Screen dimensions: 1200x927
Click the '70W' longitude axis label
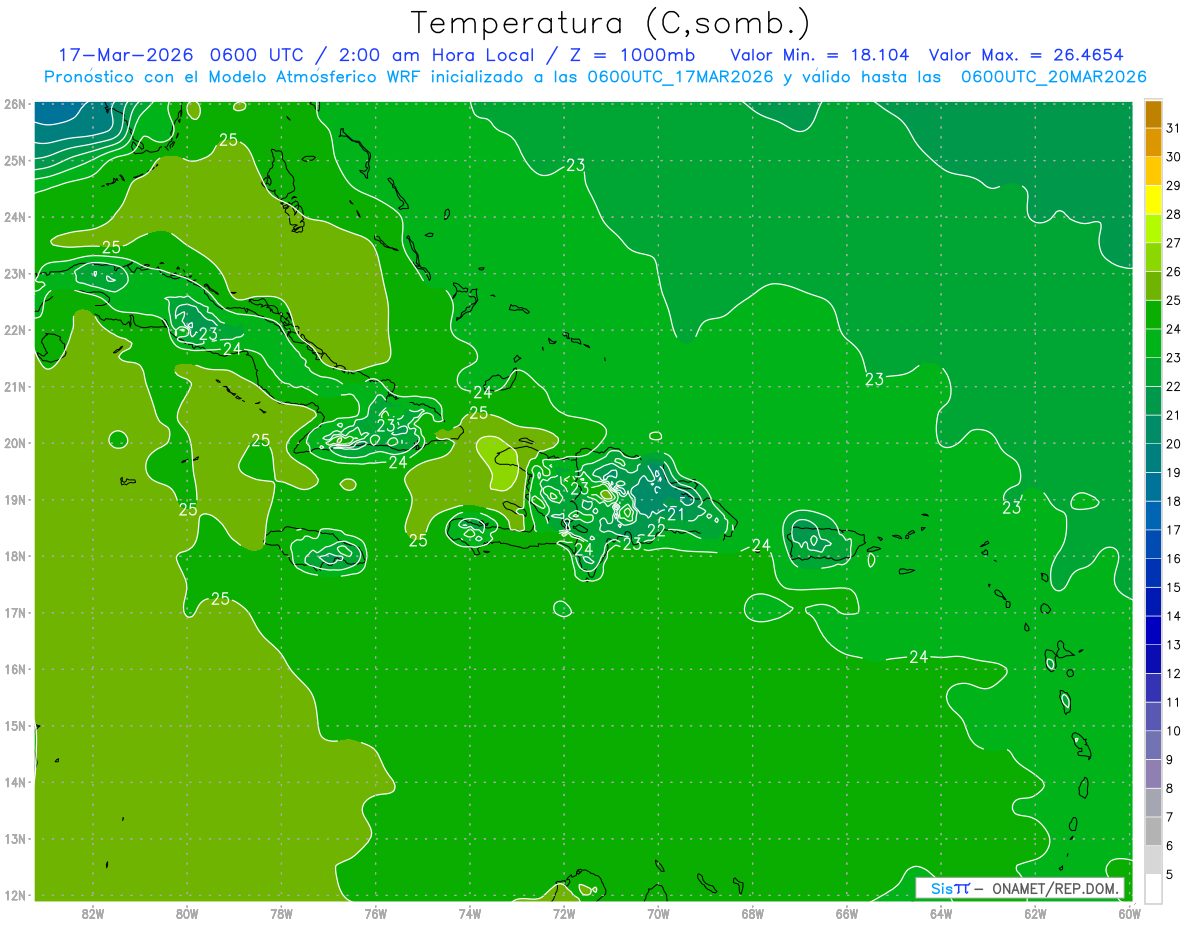[x=658, y=912]
